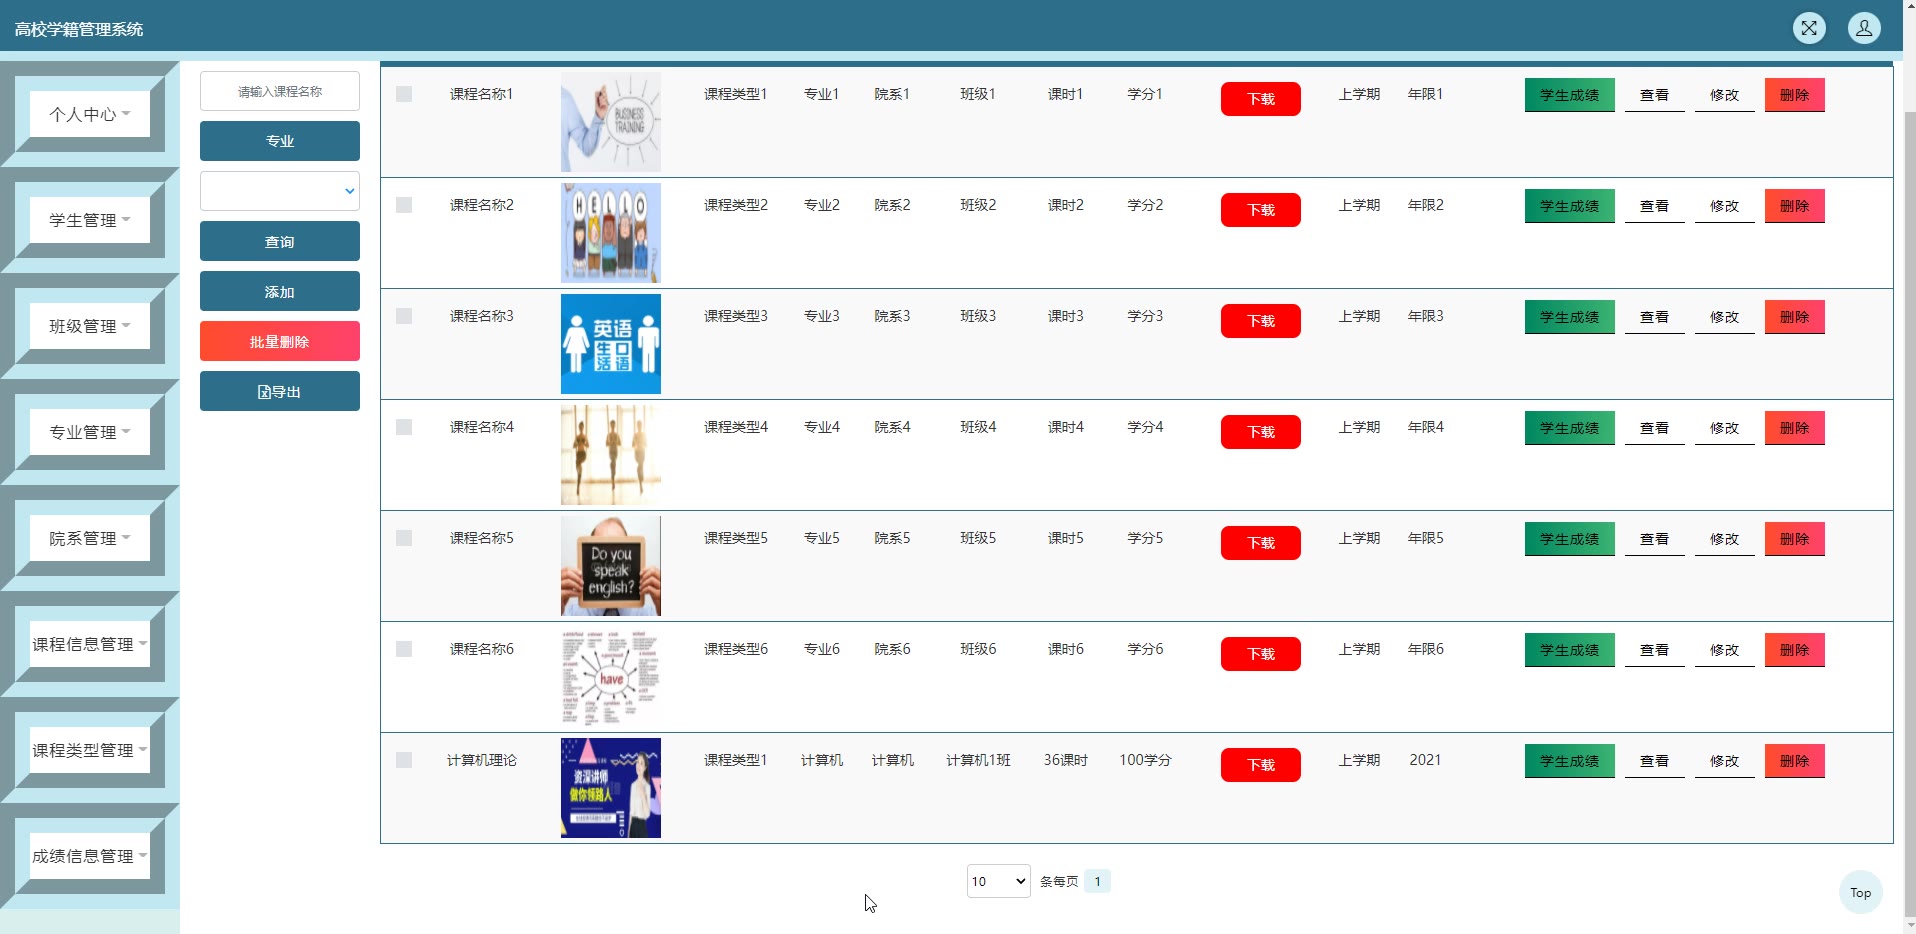Click the fullscreen toggle icon in header
The height and width of the screenshot is (934, 1916).
(1809, 28)
